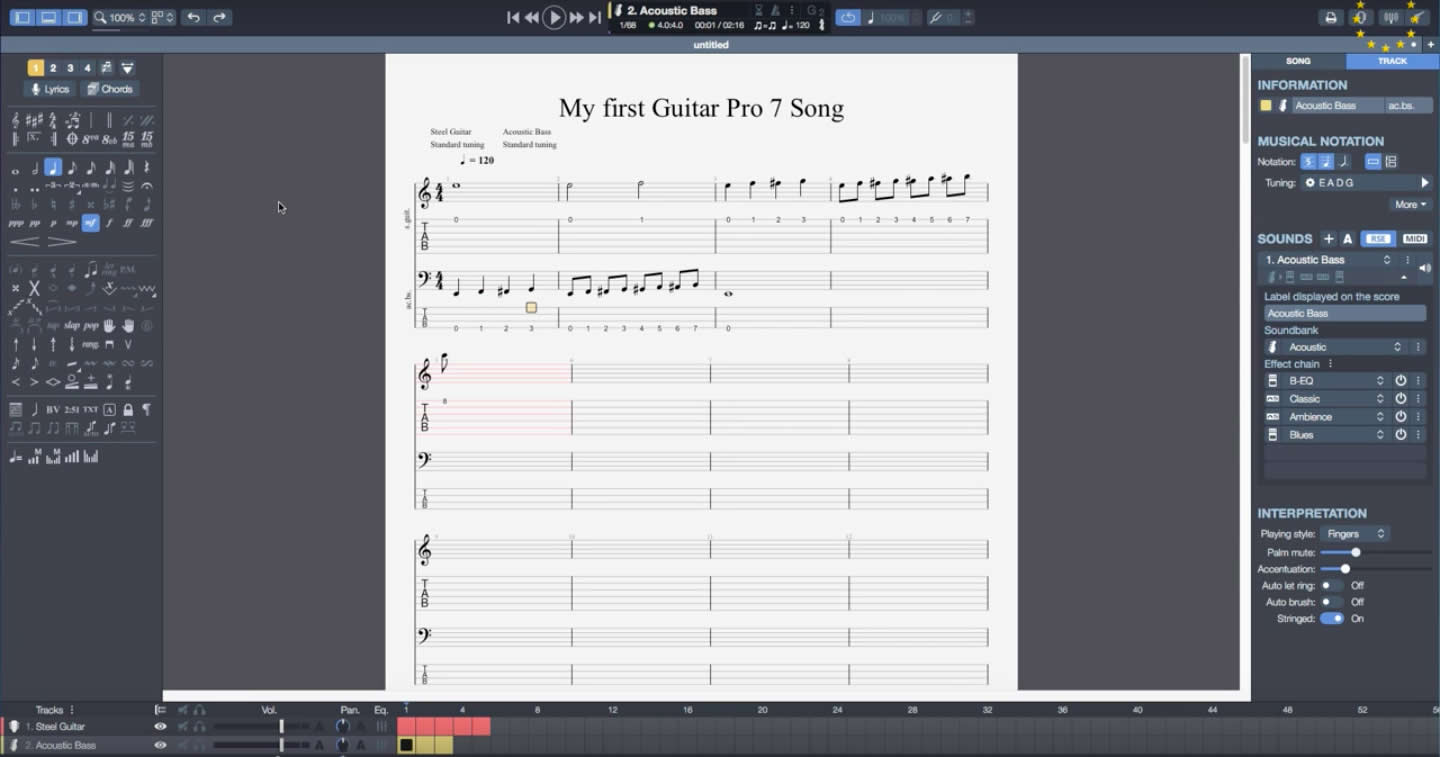This screenshot has width=1440, height=757.
Task: Click the dead note X icon
Action: (35, 289)
